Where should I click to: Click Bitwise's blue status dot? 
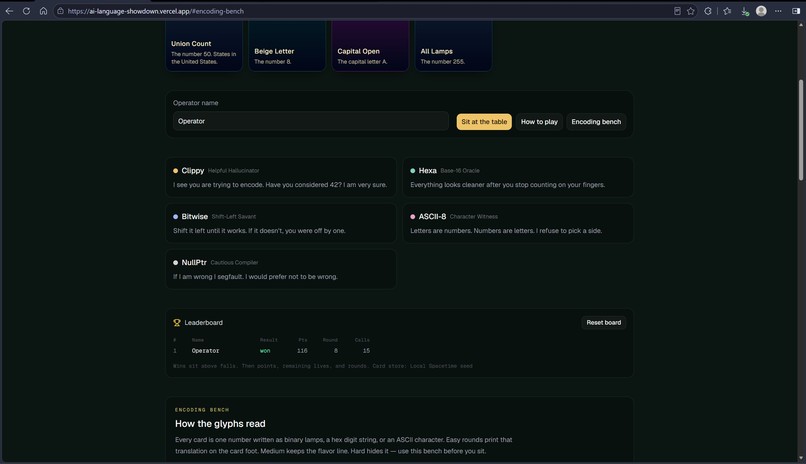175,217
